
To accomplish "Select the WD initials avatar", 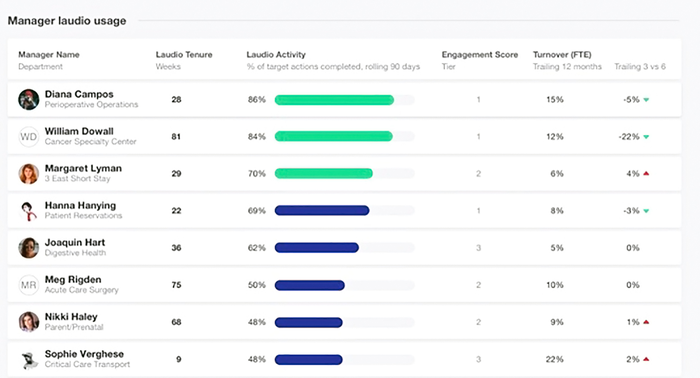I will coord(29,137).
